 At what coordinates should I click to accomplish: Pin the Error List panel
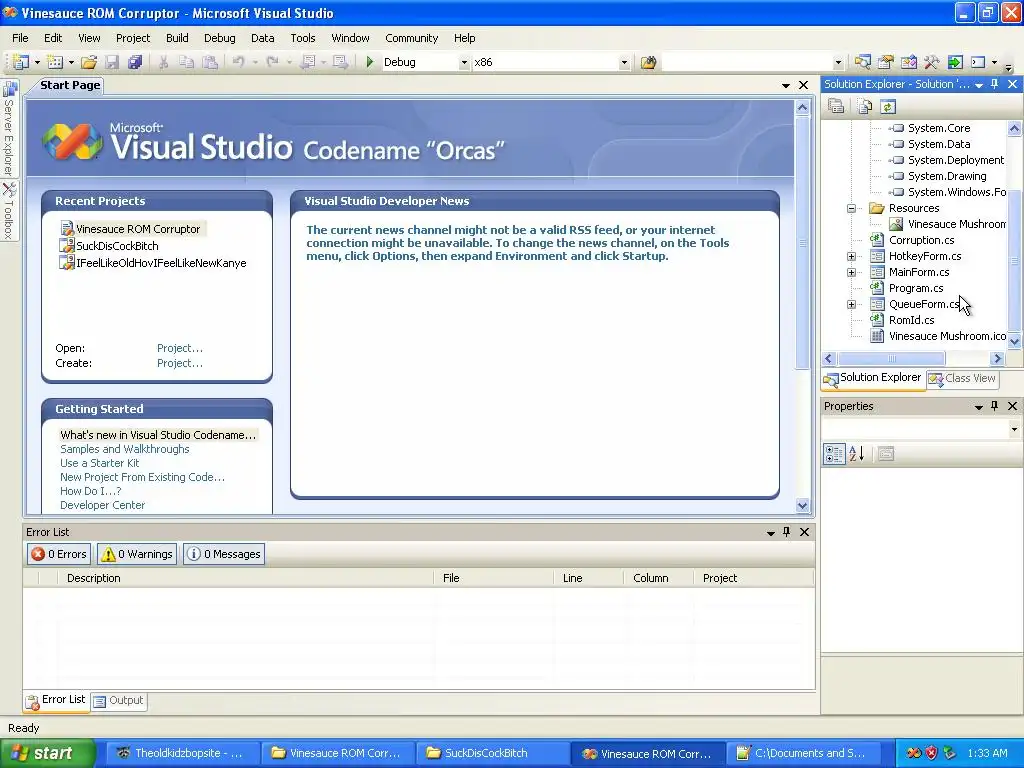786,532
